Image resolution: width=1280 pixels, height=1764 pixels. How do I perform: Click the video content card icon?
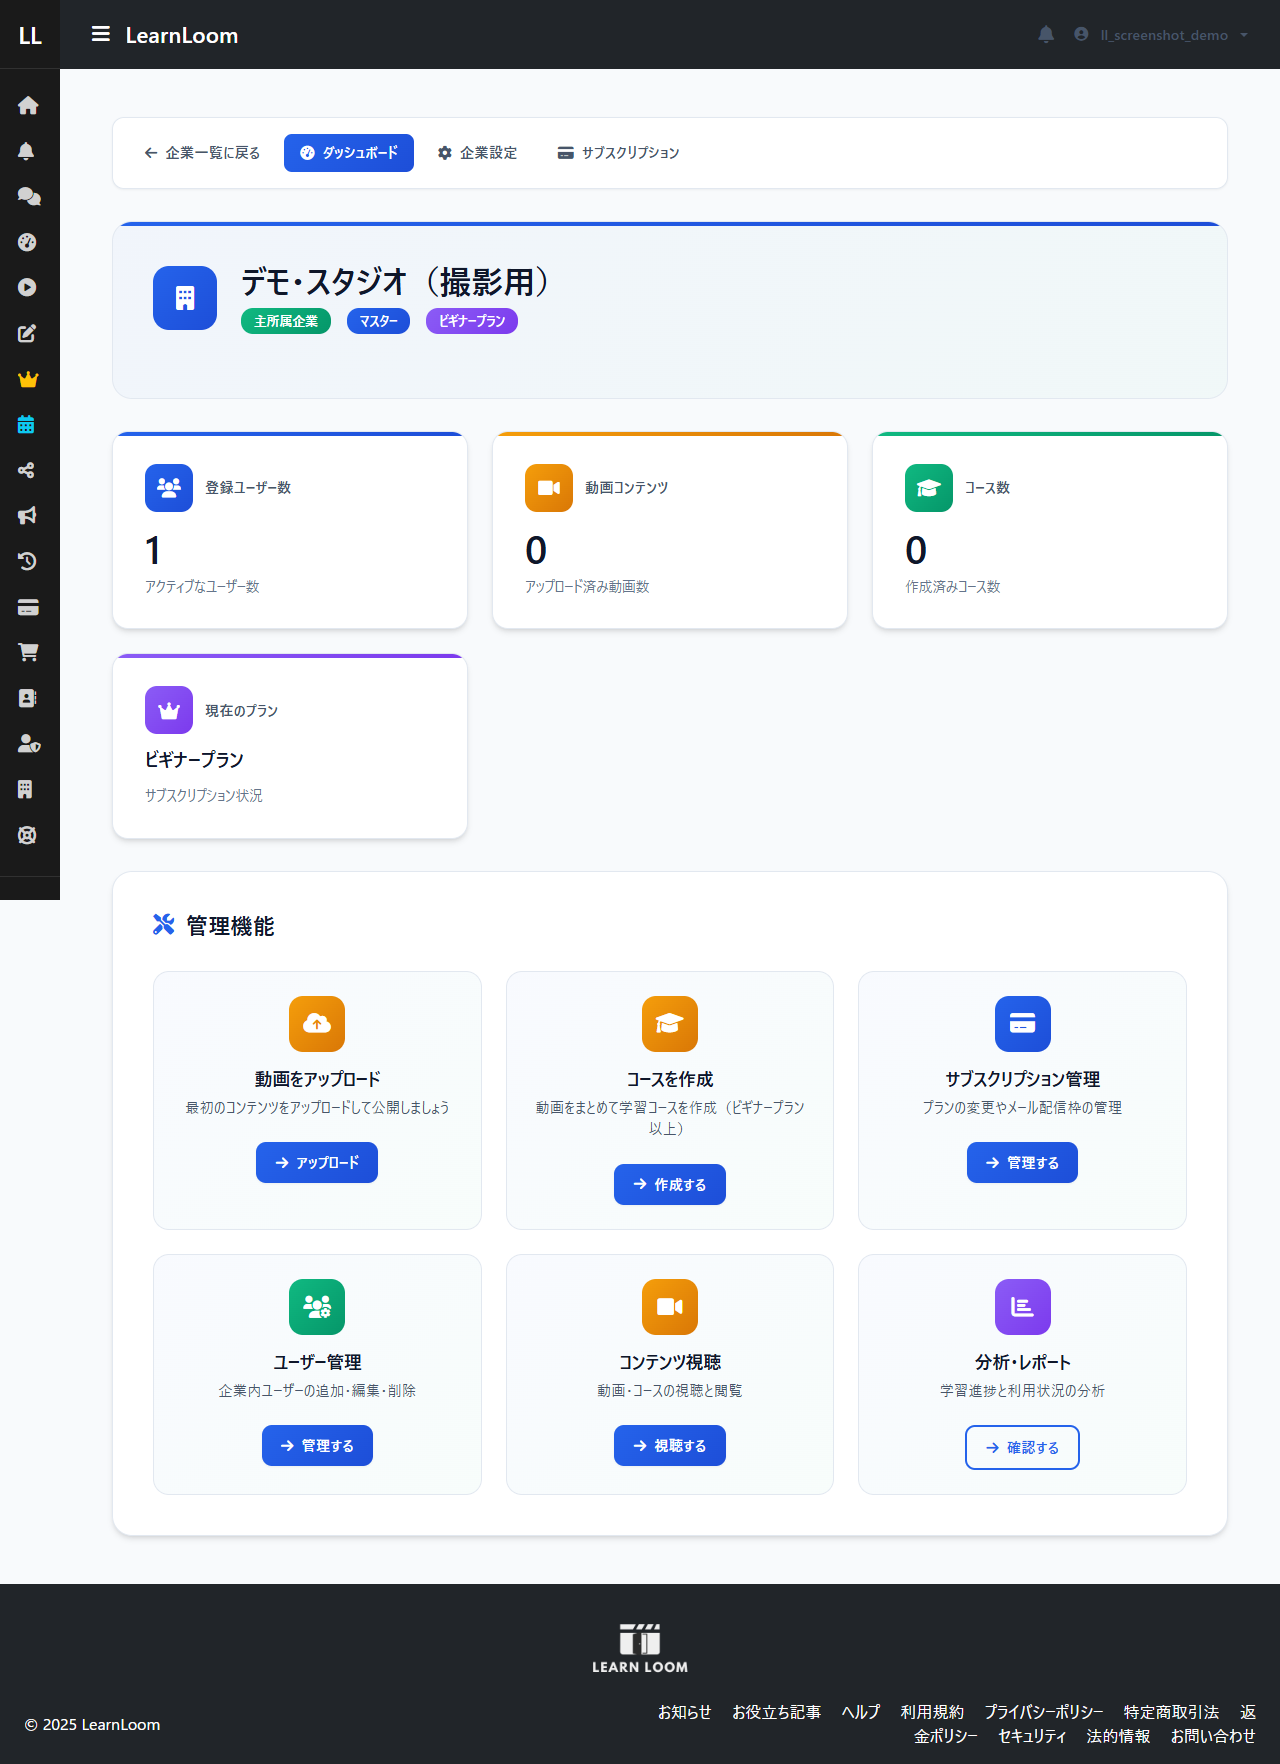pos(549,488)
